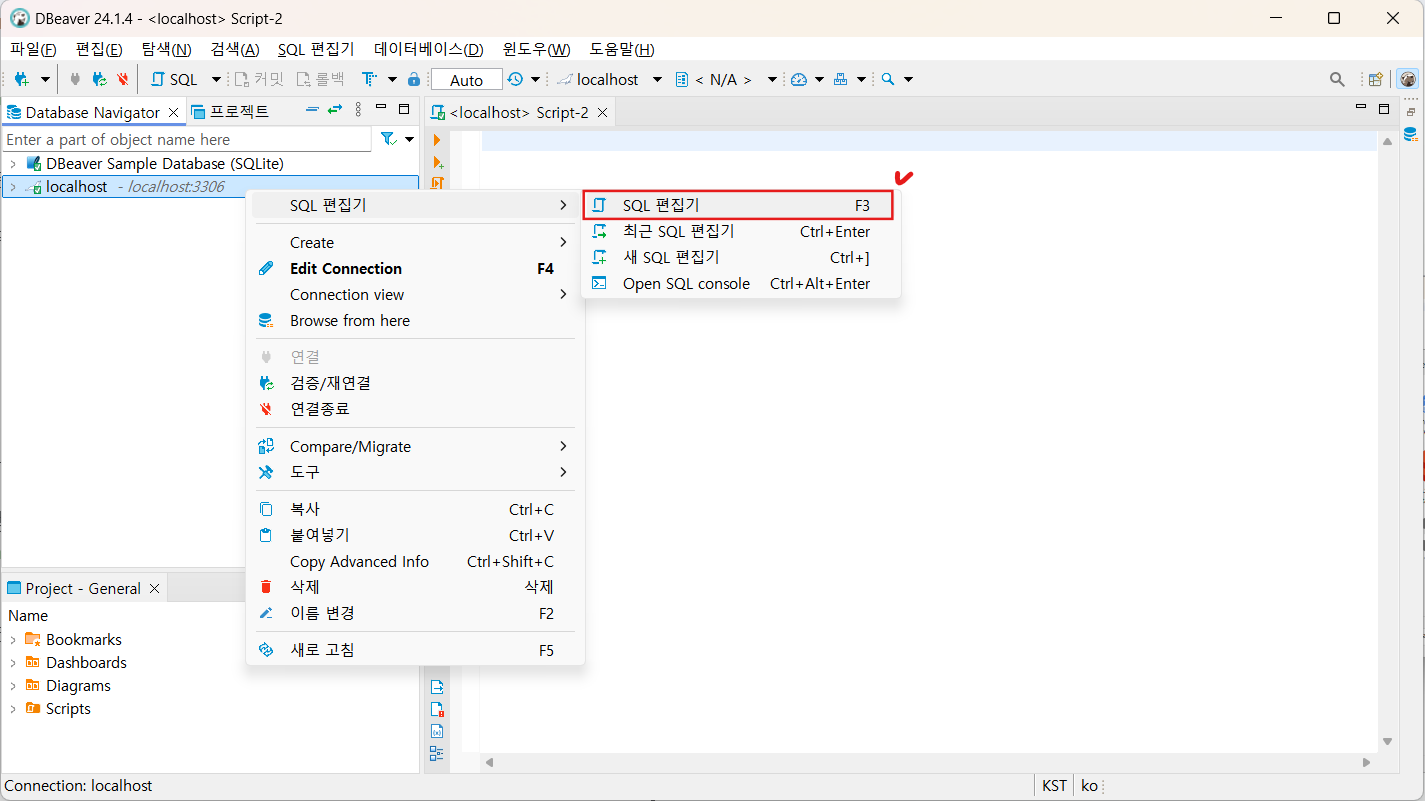
Task: Open the 탐색(N) menu
Action: (x=166, y=49)
